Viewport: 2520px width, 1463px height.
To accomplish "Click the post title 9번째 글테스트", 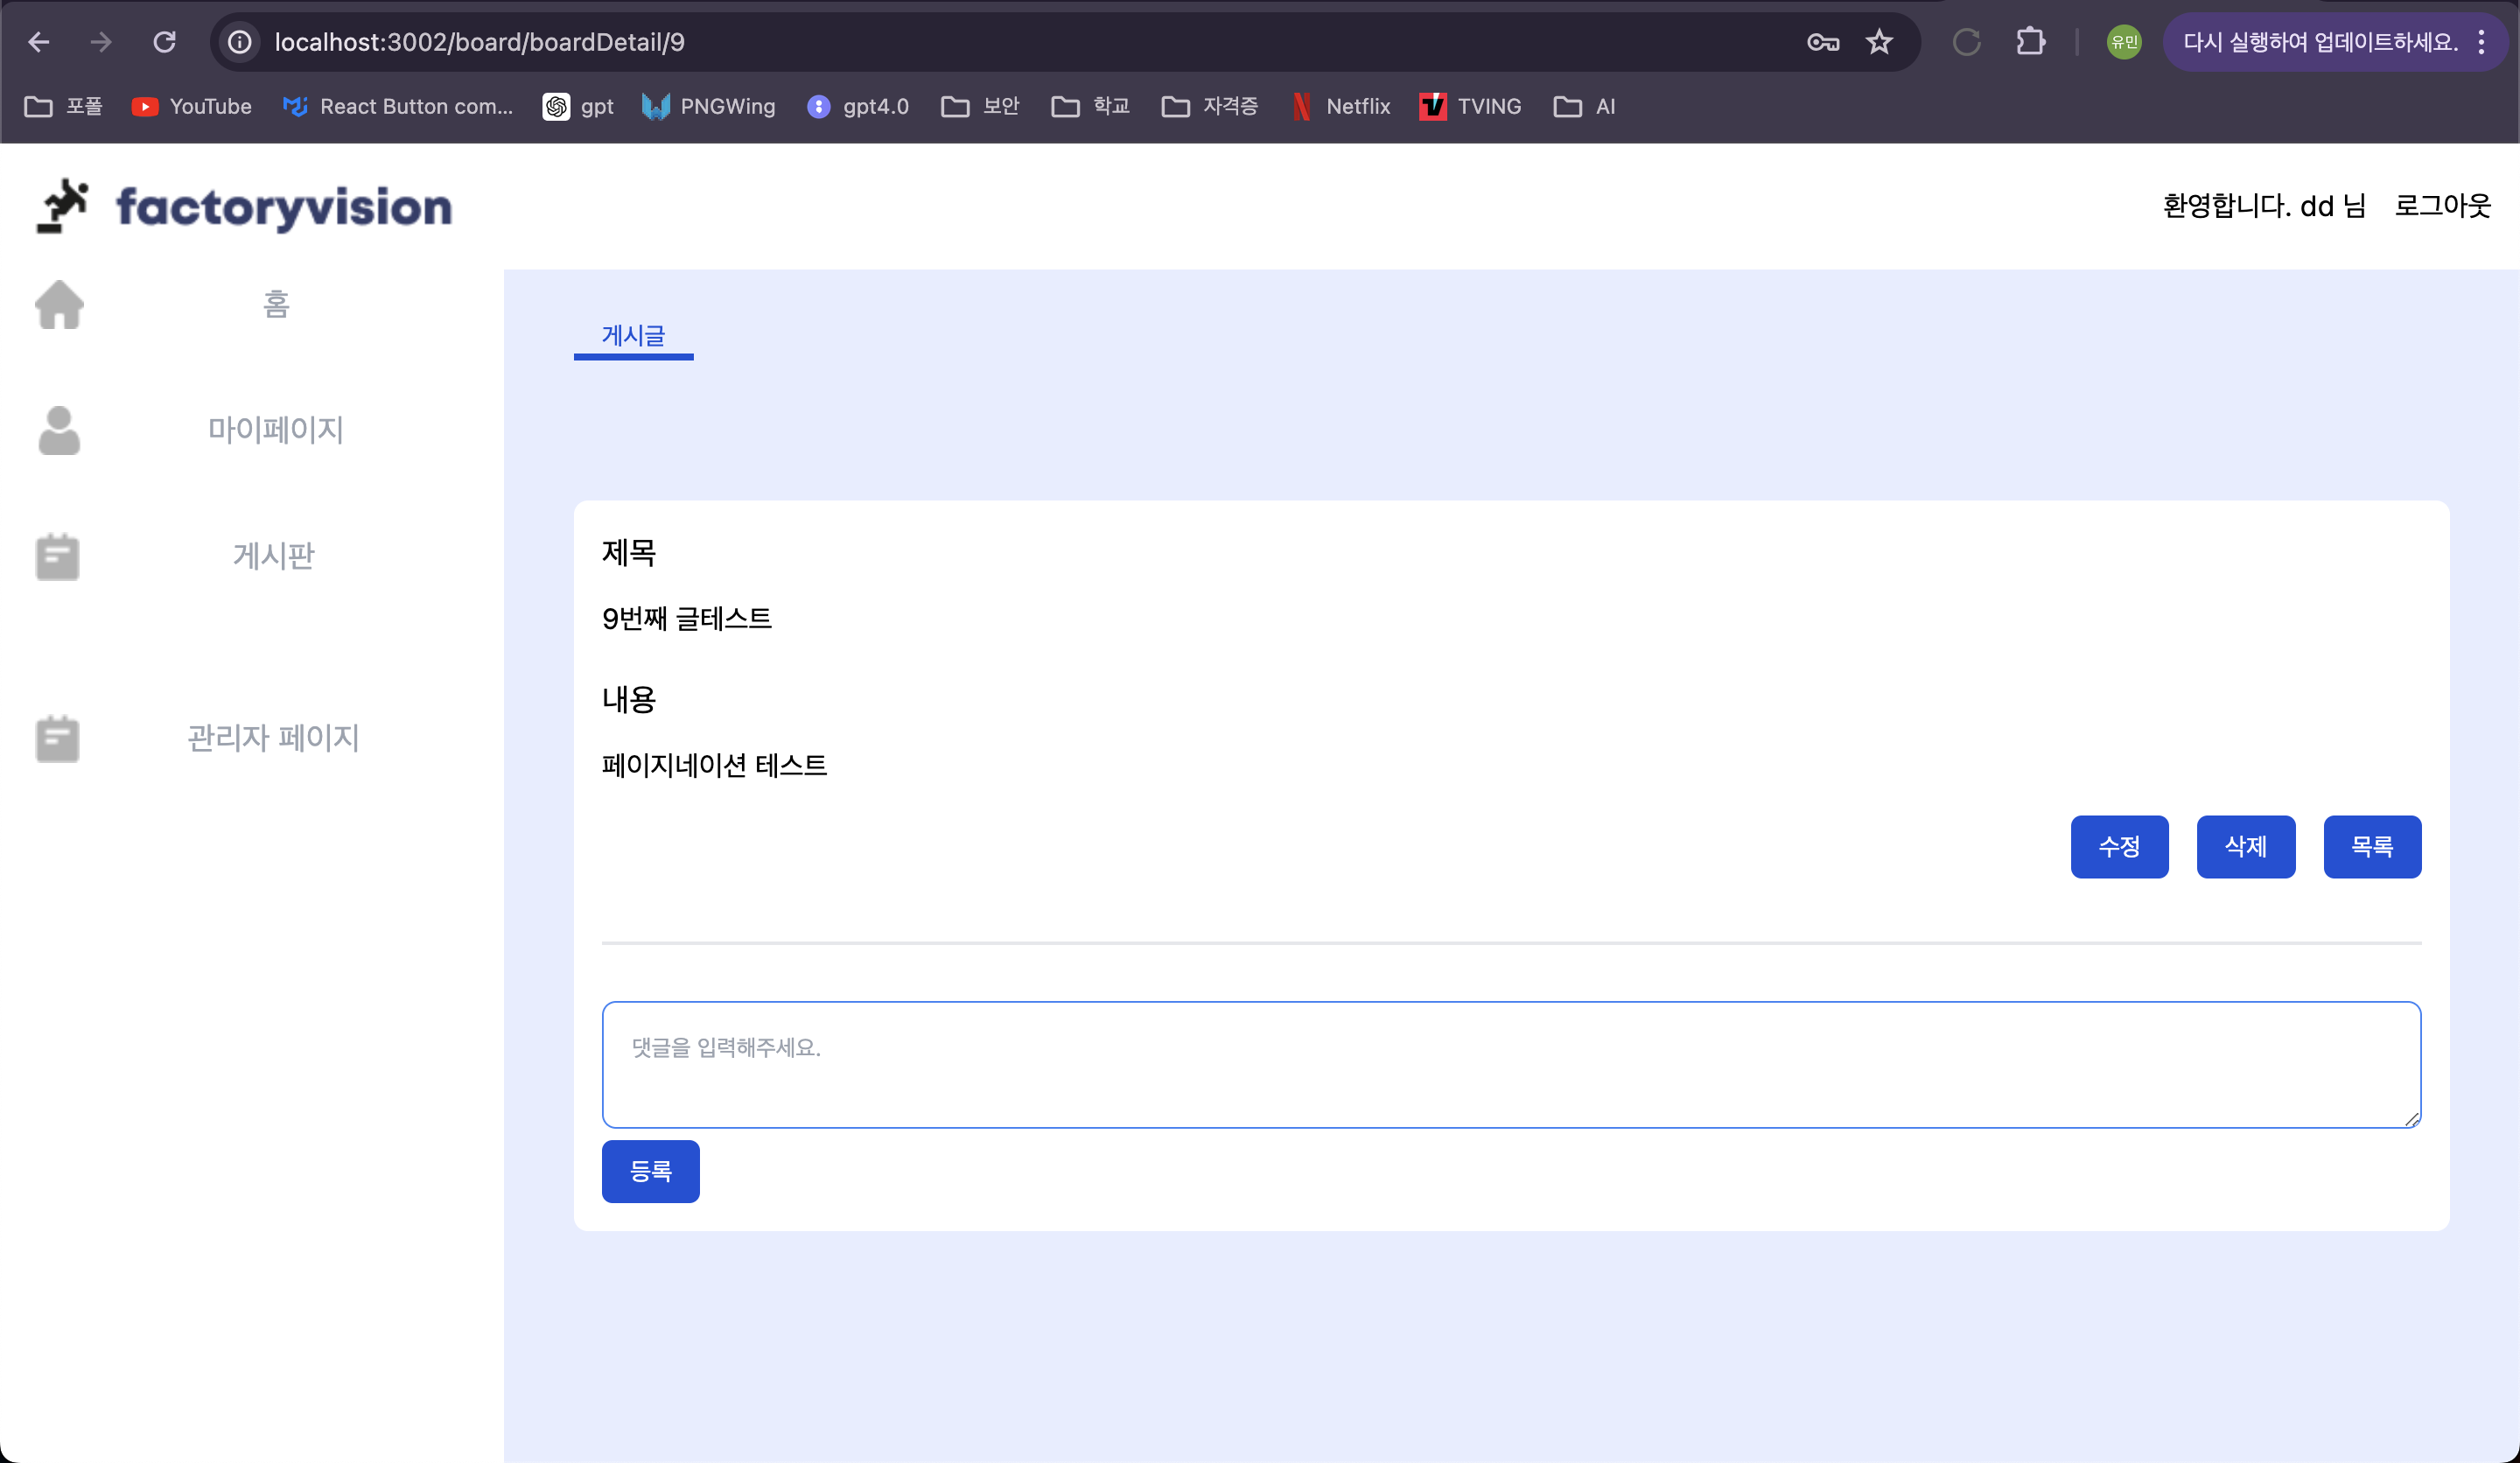I will (x=687, y=619).
